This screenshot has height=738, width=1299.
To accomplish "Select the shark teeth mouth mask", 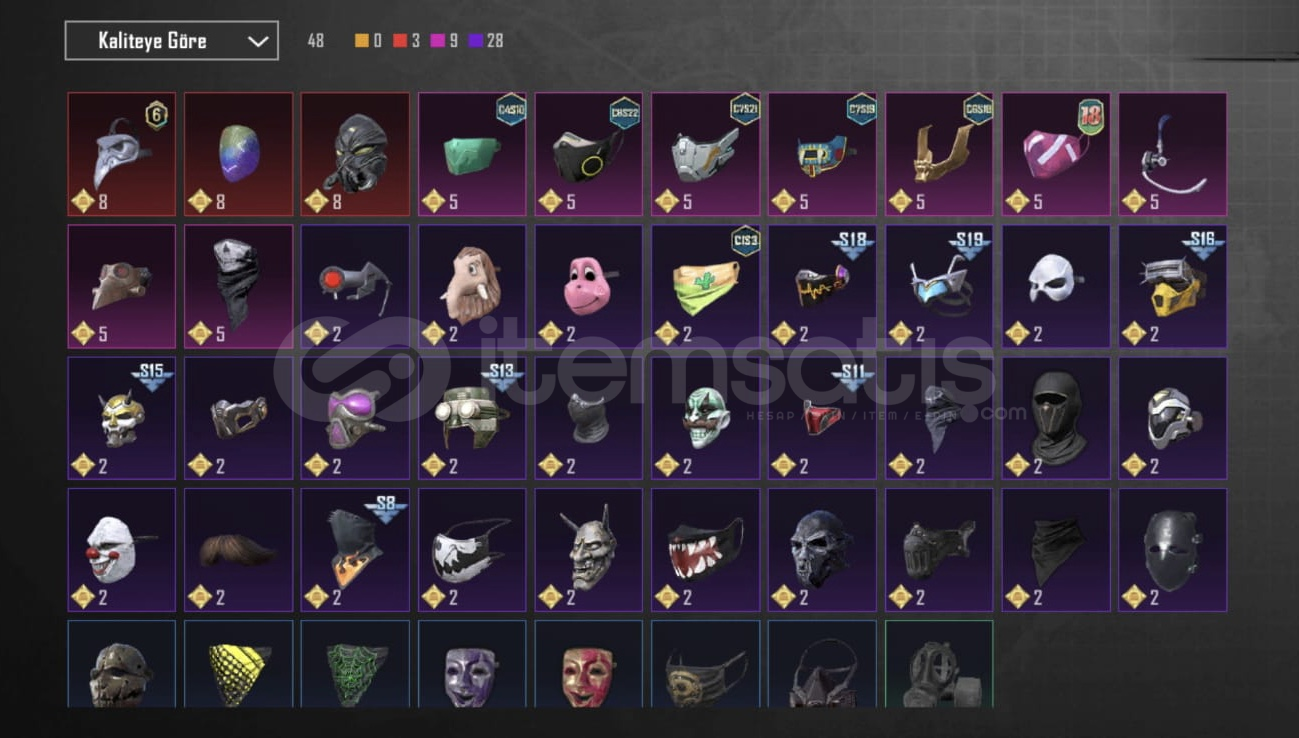I will (706, 550).
